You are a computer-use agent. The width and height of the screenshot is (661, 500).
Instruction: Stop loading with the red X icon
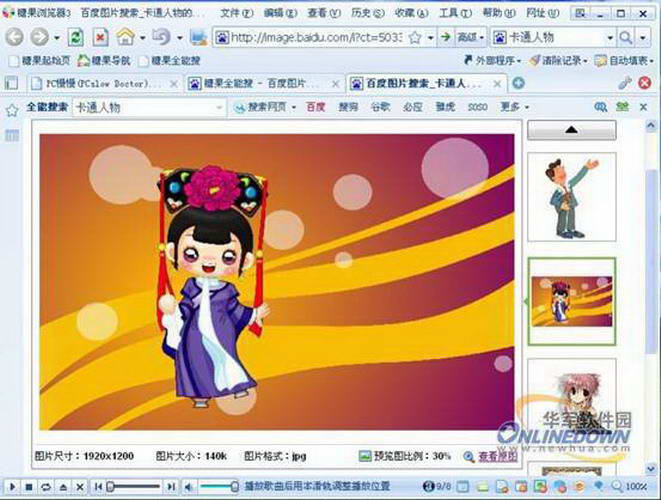tap(100, 37)
